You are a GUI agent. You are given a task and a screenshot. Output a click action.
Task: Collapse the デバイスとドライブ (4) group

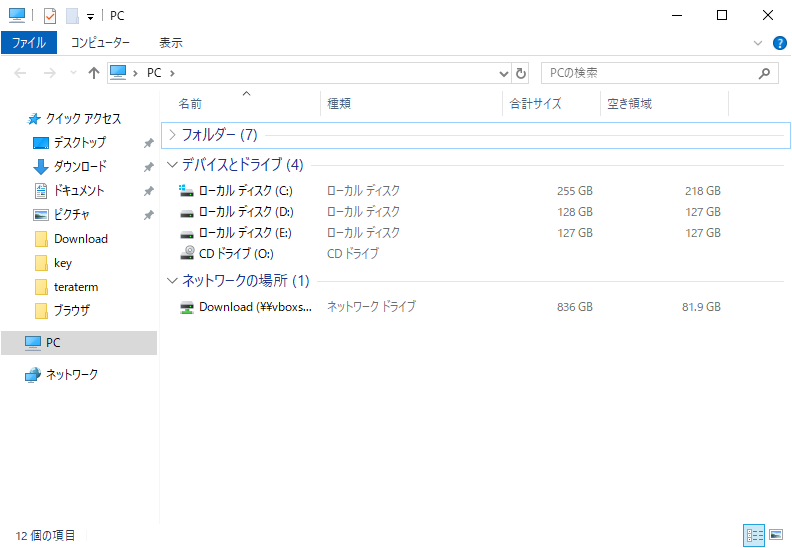coord(172,165)
